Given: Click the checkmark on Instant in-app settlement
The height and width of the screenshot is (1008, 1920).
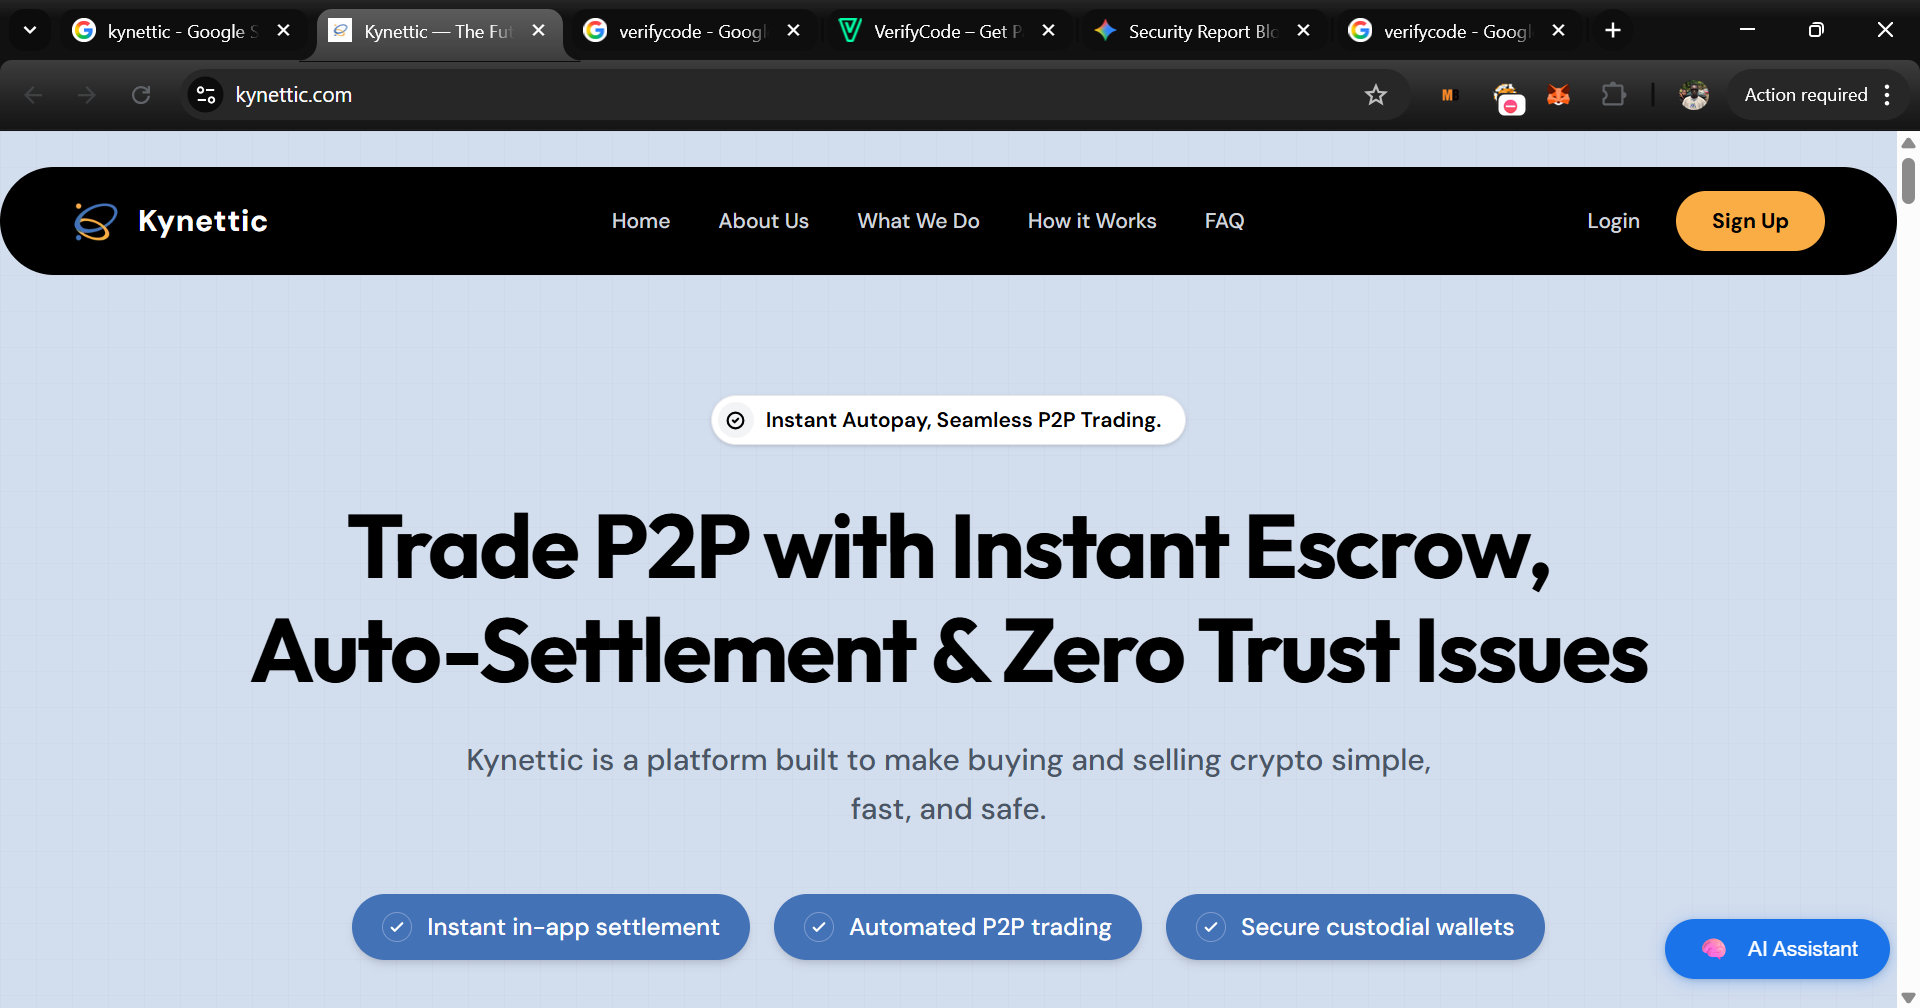Looking at the screenshot, I should pos(399,927).
